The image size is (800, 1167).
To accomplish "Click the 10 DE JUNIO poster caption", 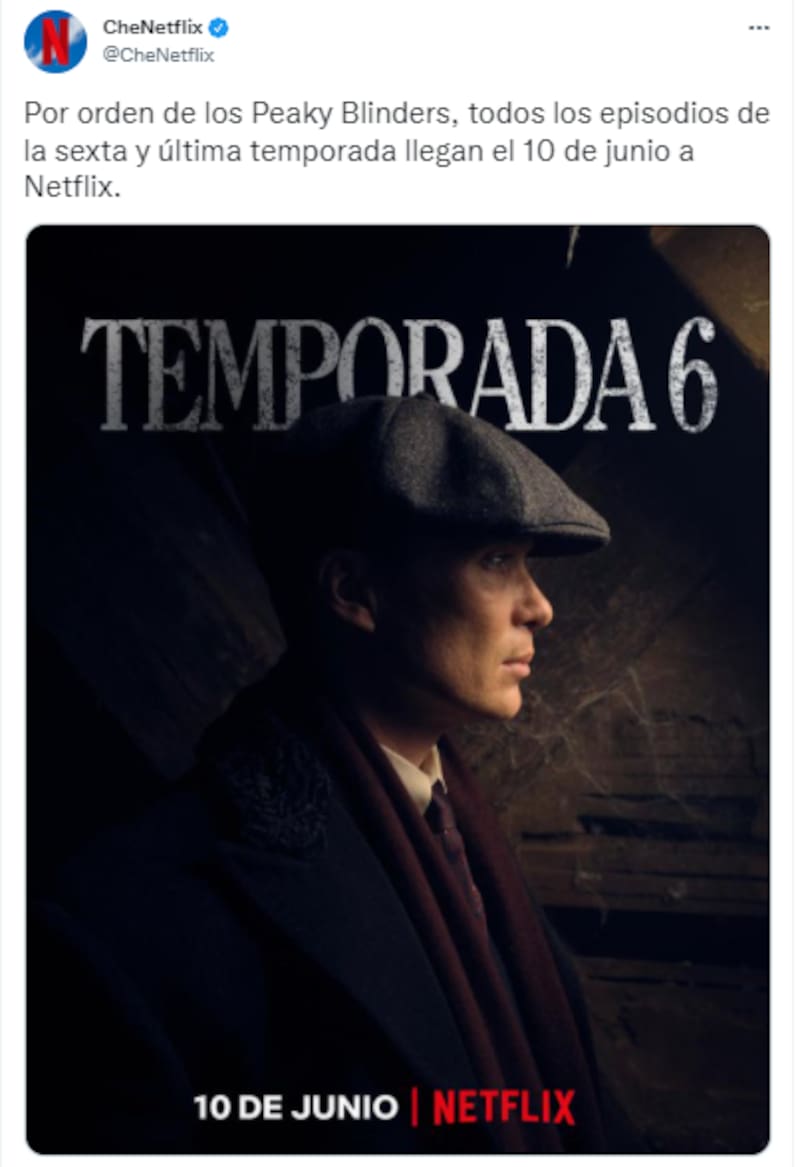I will (295, 1107).
